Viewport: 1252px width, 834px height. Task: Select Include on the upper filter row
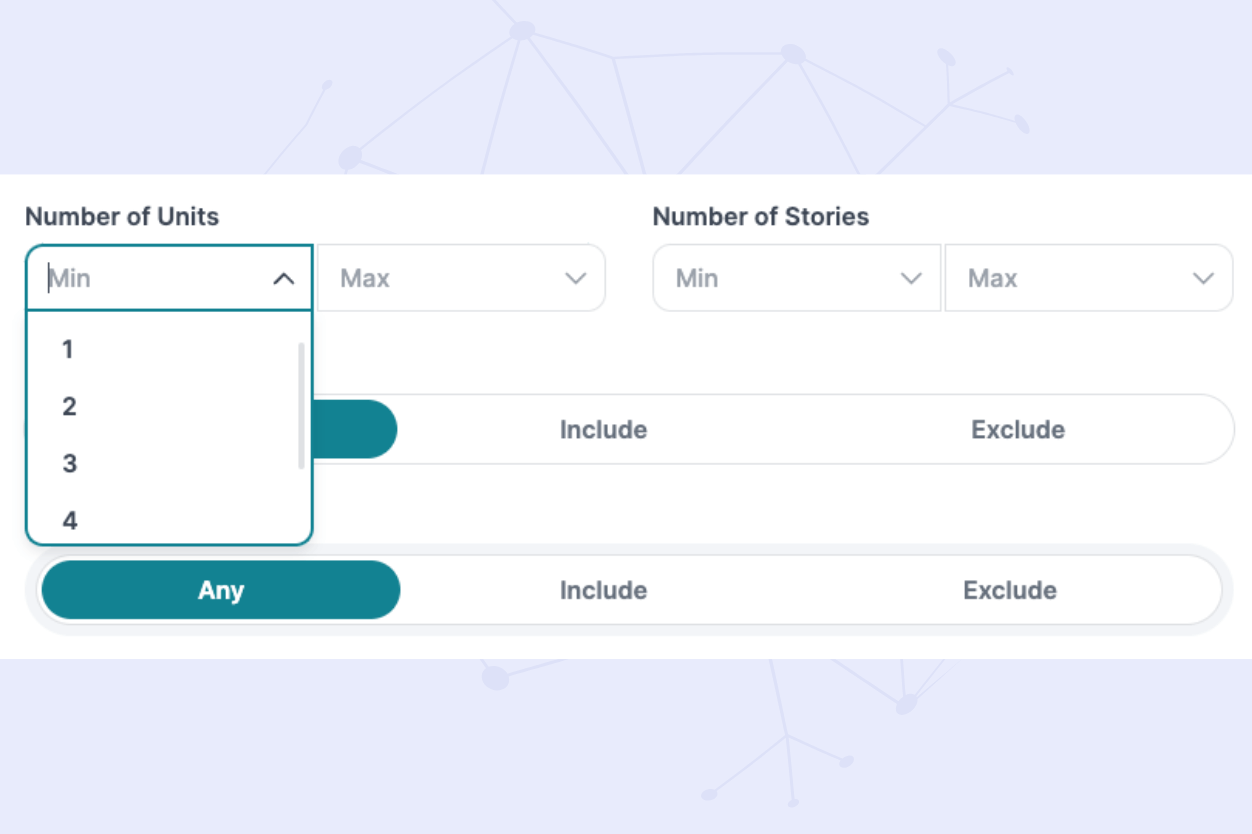(603, 429)
